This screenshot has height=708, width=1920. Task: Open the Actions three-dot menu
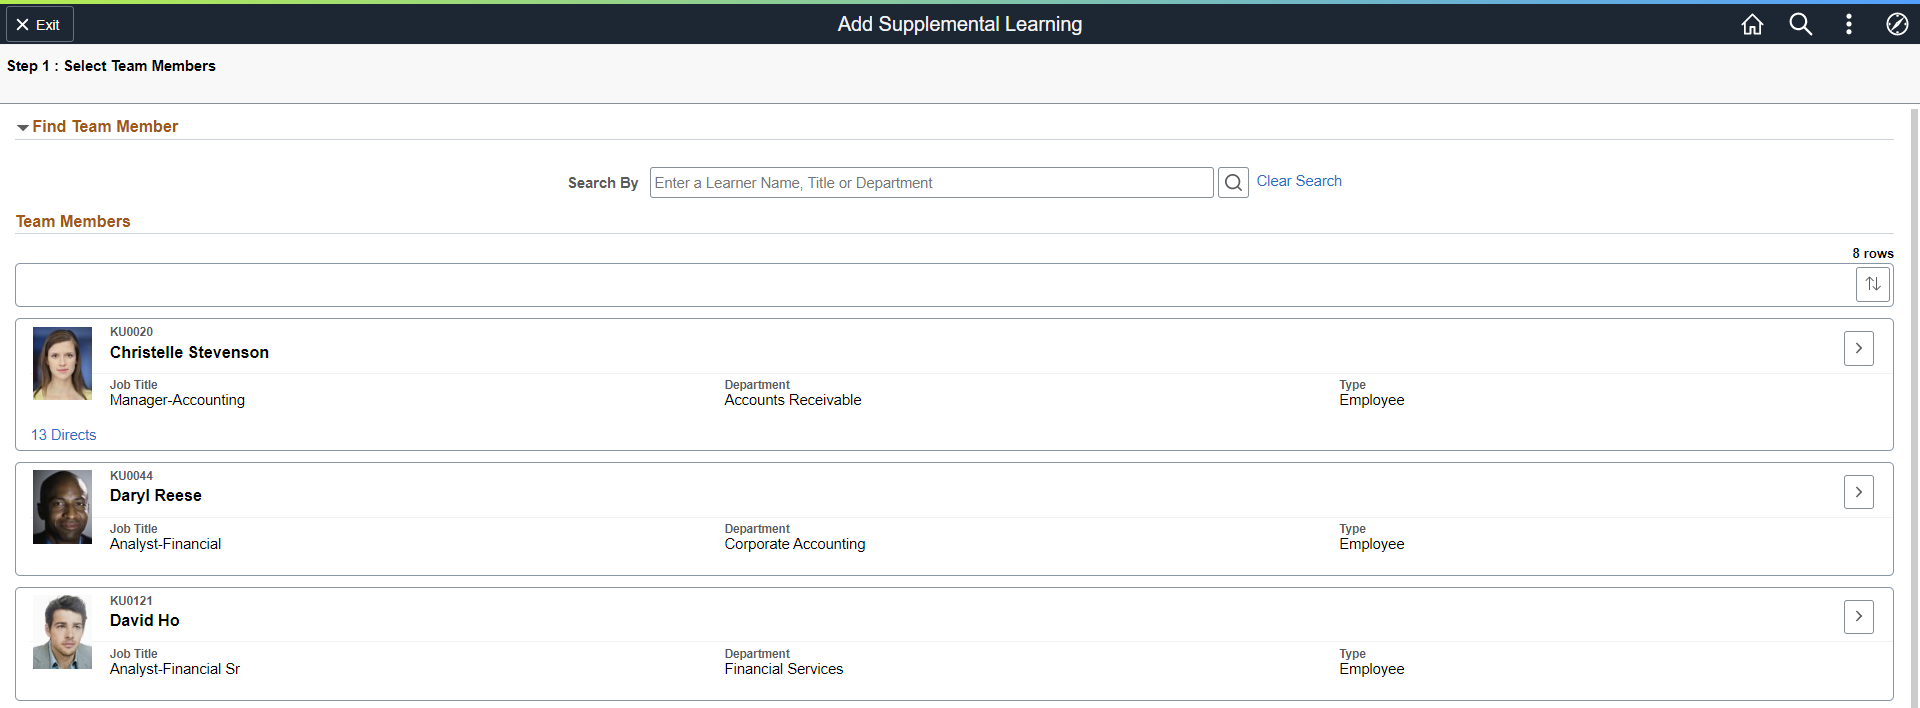click(1848, 24)
